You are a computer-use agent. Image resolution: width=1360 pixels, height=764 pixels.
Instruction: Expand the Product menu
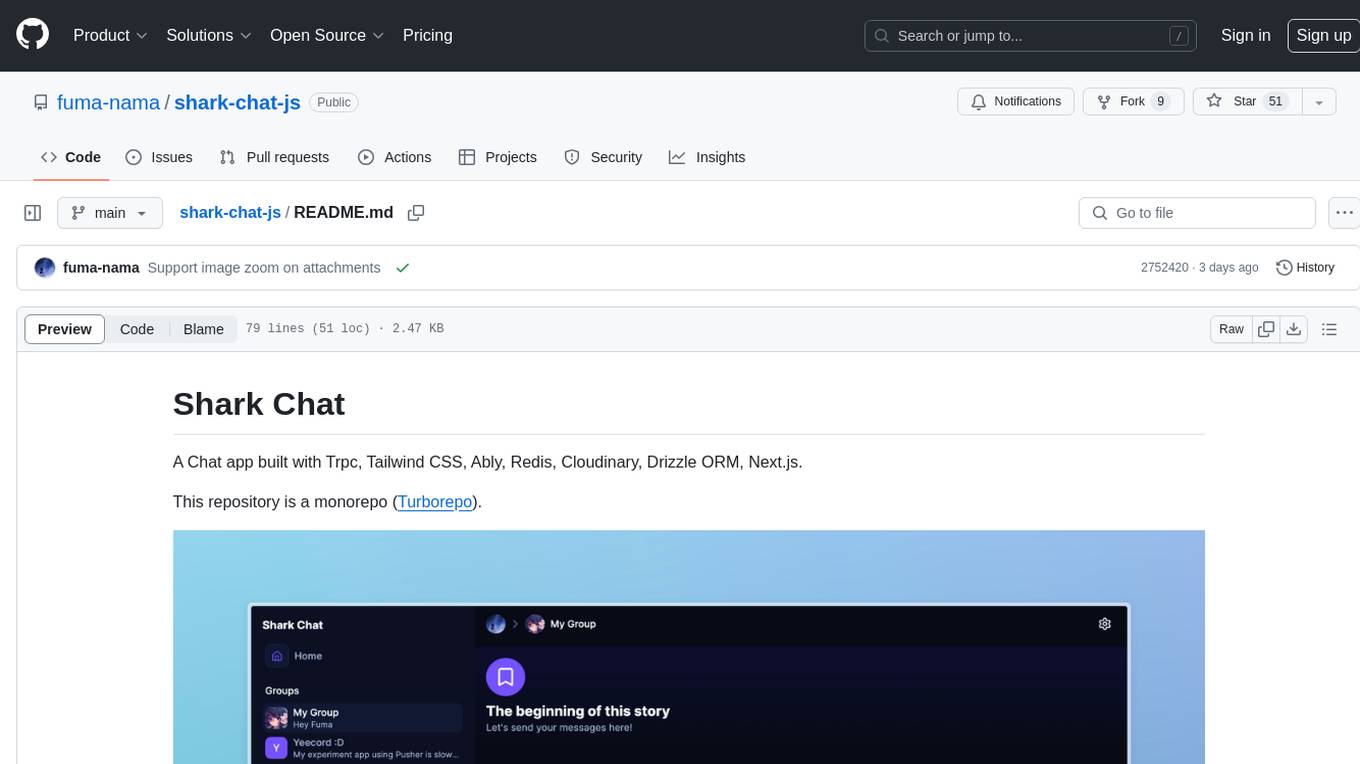click(110, 35)
